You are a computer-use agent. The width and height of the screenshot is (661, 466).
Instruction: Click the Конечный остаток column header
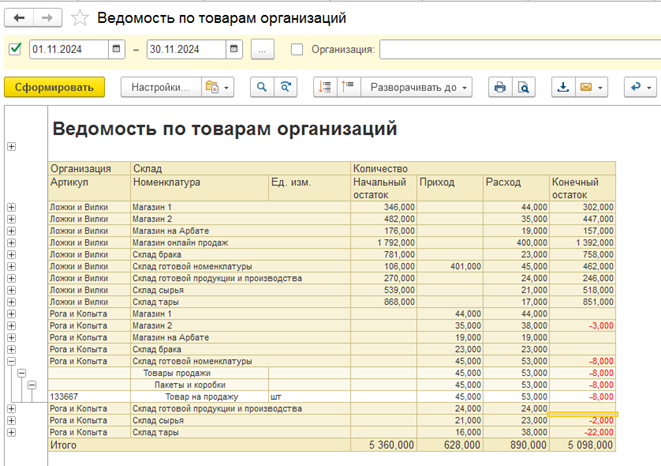(583, 188)
